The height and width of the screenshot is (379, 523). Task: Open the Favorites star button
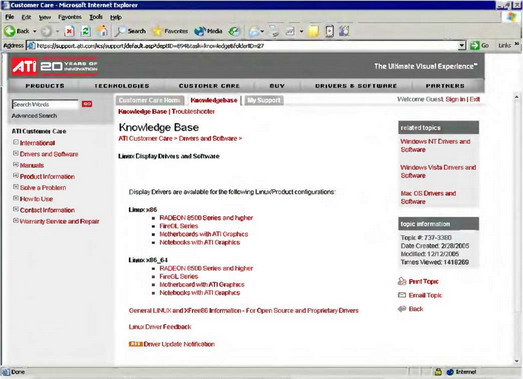(x=169, y=31)
